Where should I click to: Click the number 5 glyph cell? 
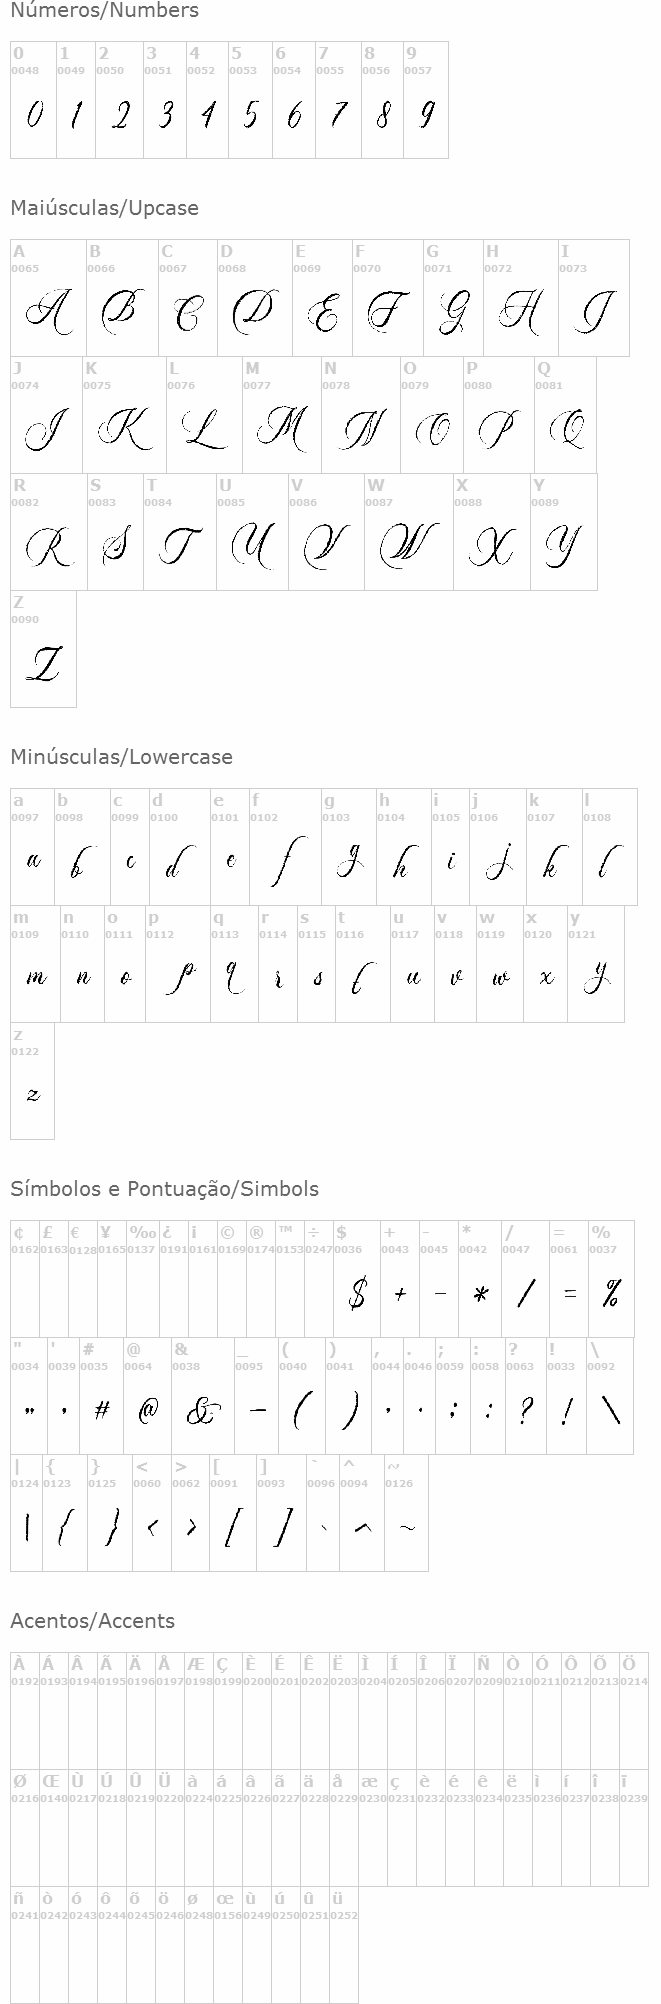[x=250, y=100]
